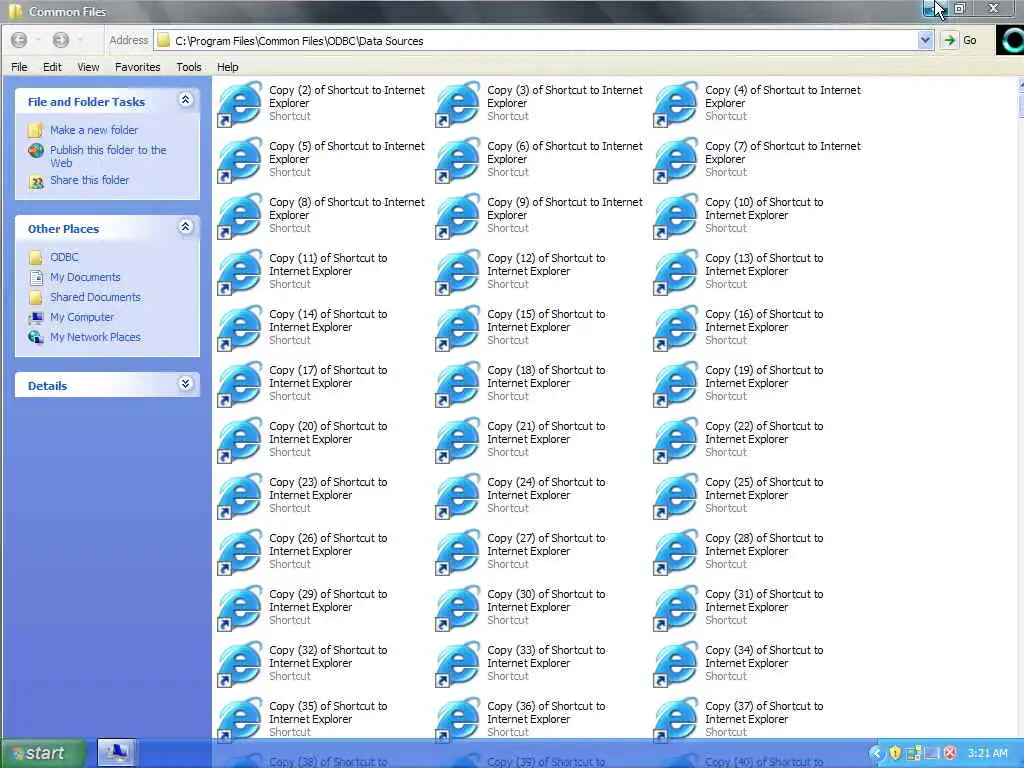This screenshot has width=1024, height=768.
Task: Open My Network Places link
Action: 95,337
